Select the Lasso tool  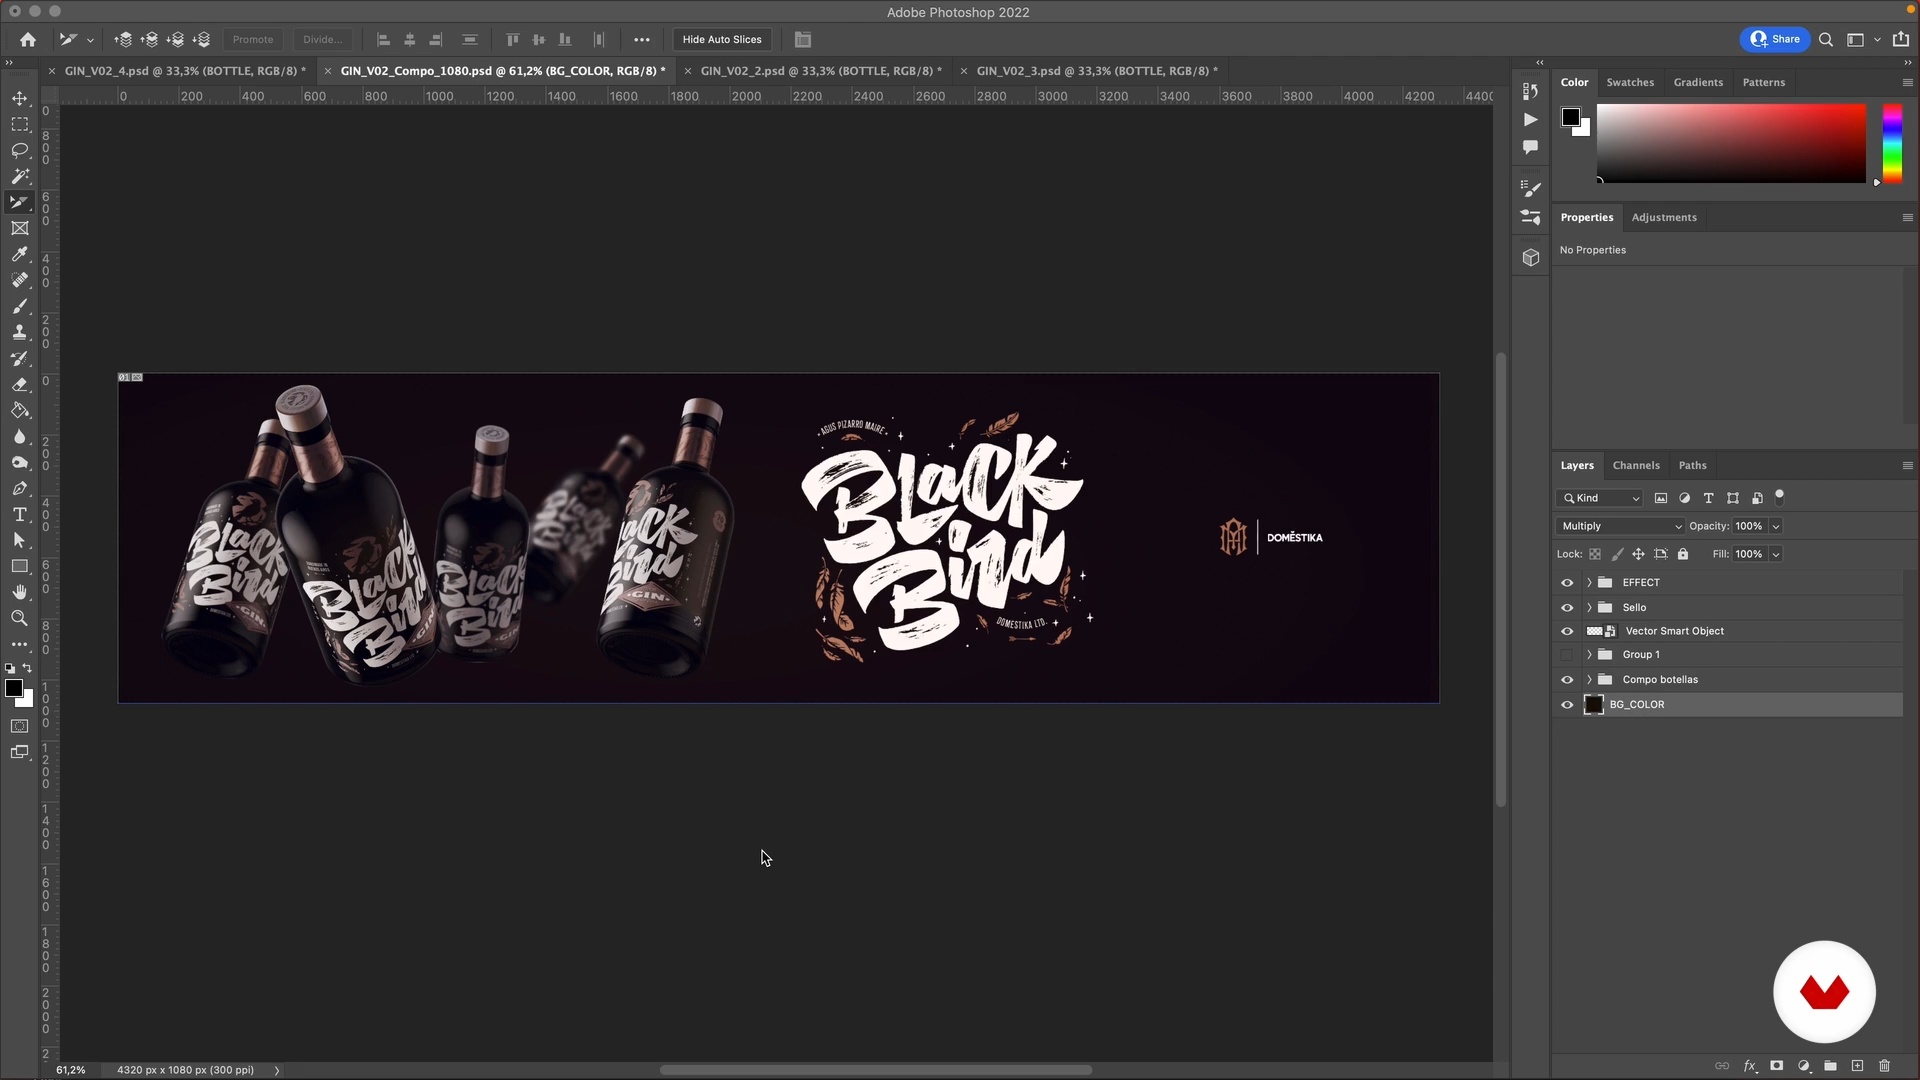(x=19, y=150)
